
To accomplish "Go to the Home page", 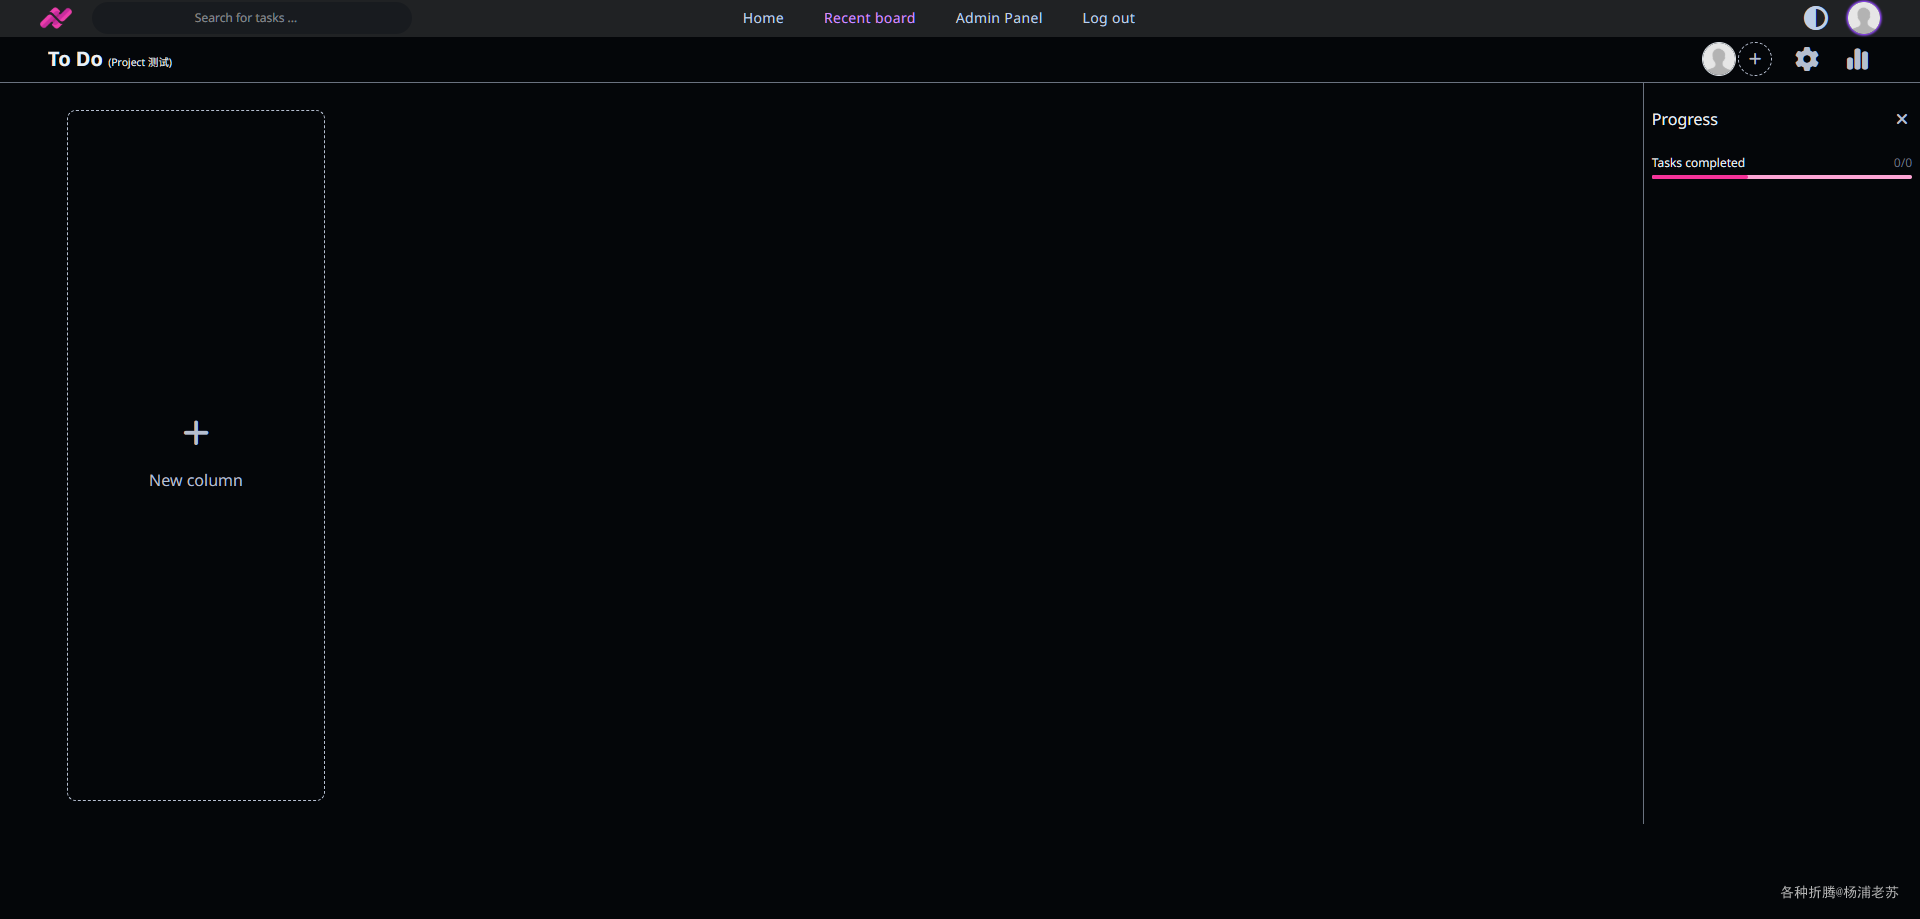I will pos(763,18).
